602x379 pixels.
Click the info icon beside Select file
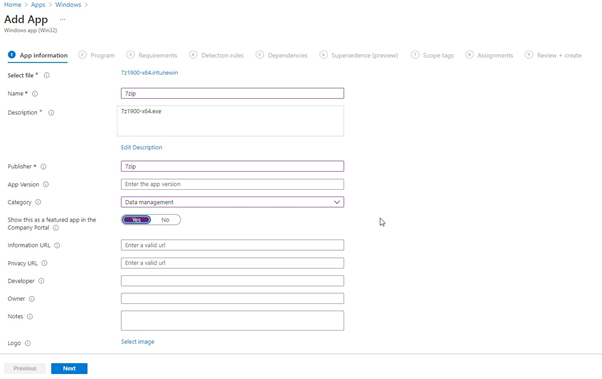[x=46, y=75]
